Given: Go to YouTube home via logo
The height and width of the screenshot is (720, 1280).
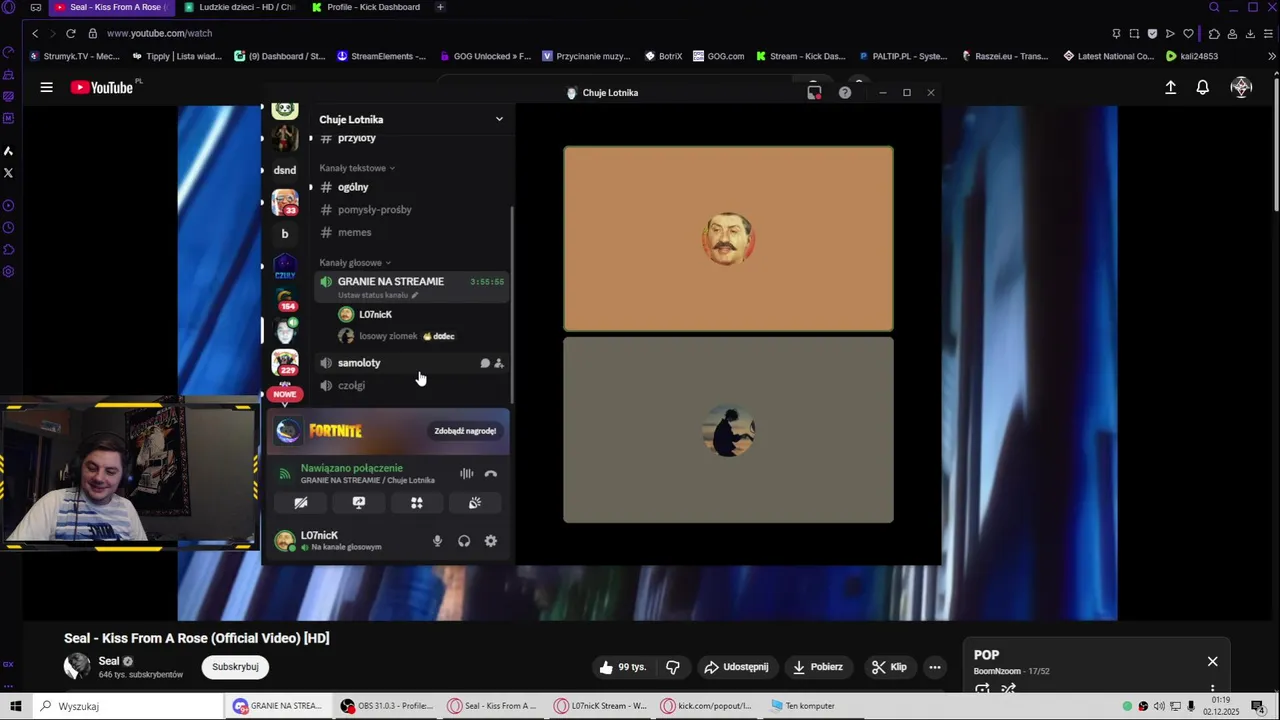Looking at the screenshot, I should [x=102, y=88].
